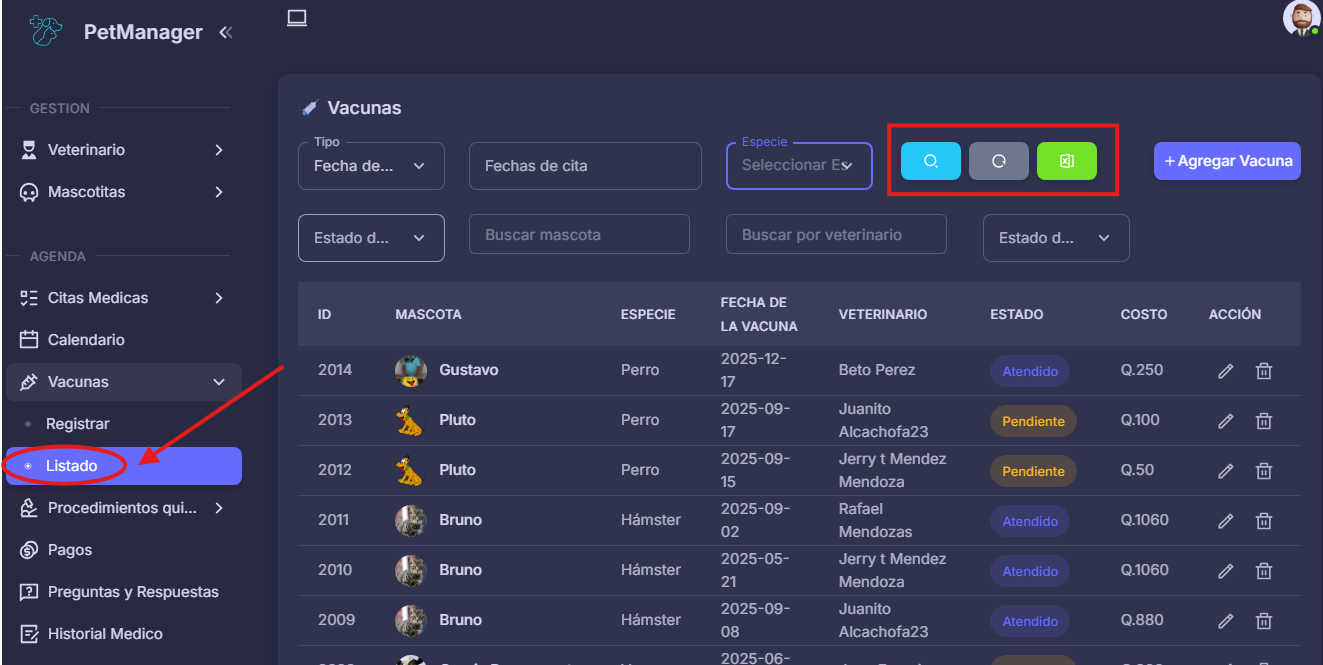
Task: Go to Pagos in sidebar
Action: [x=70, y=550]
